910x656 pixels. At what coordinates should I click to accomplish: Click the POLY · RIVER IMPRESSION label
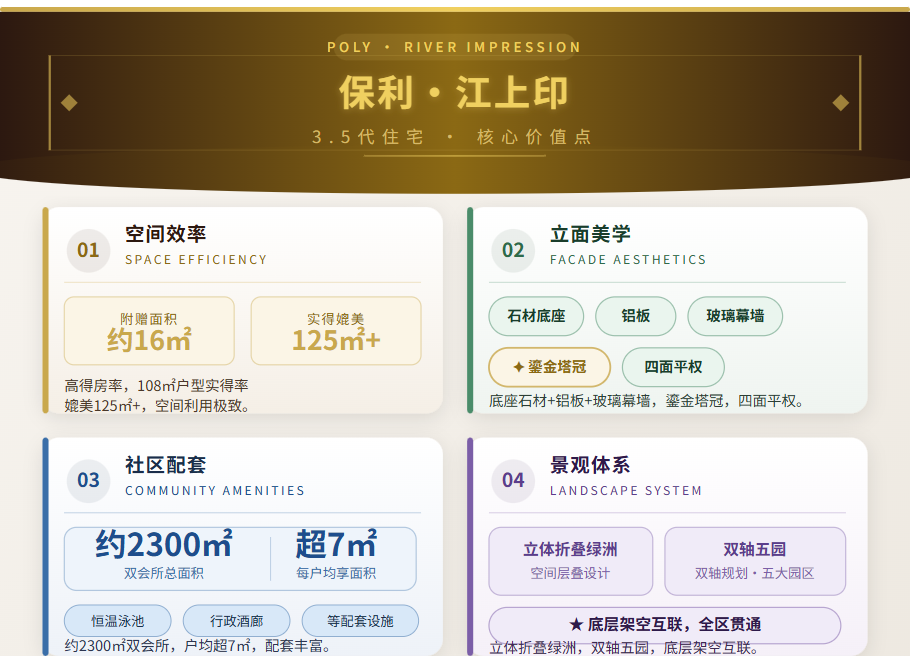coord(454,47)
